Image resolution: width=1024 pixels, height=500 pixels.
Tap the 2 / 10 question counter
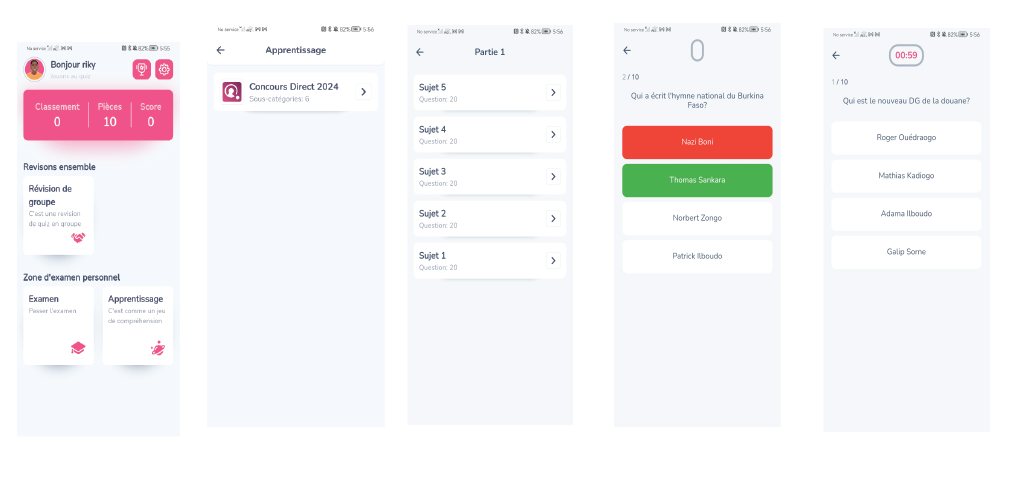coord(630,77)
